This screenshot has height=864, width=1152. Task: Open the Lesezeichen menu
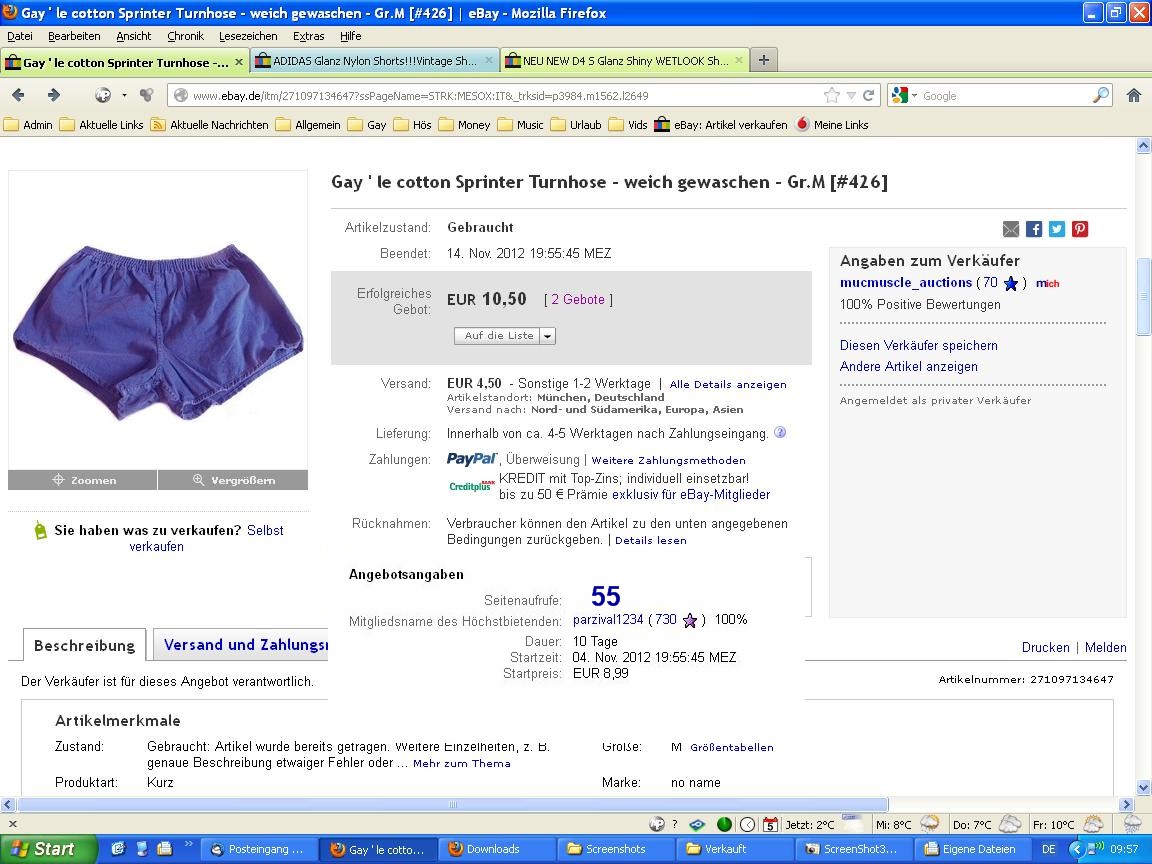[x=248, y=36]
